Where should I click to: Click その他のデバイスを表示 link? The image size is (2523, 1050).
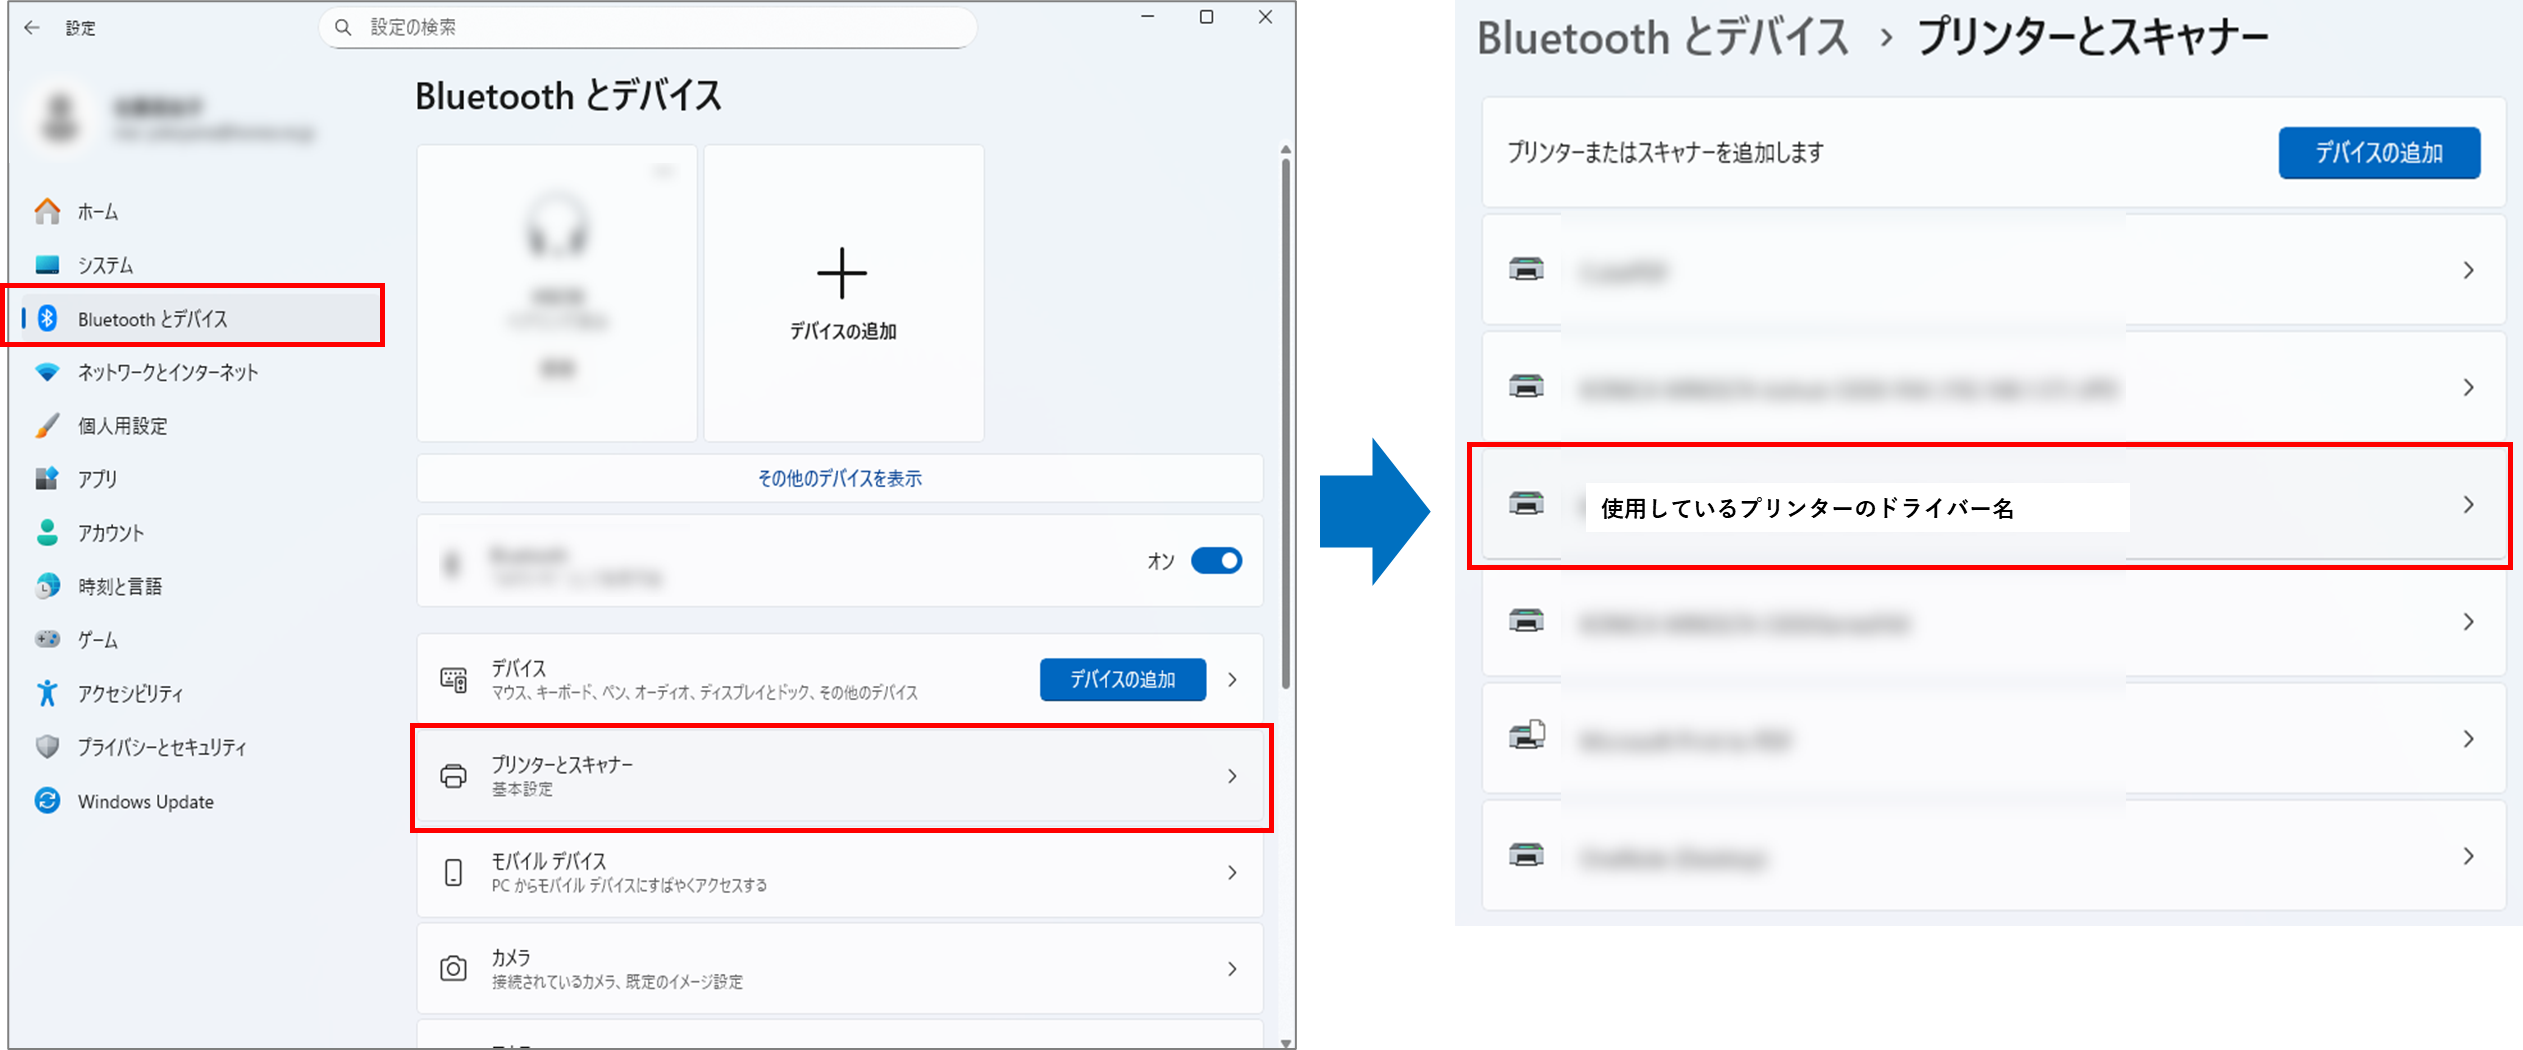pyautogui.click(x=839, y=479)
